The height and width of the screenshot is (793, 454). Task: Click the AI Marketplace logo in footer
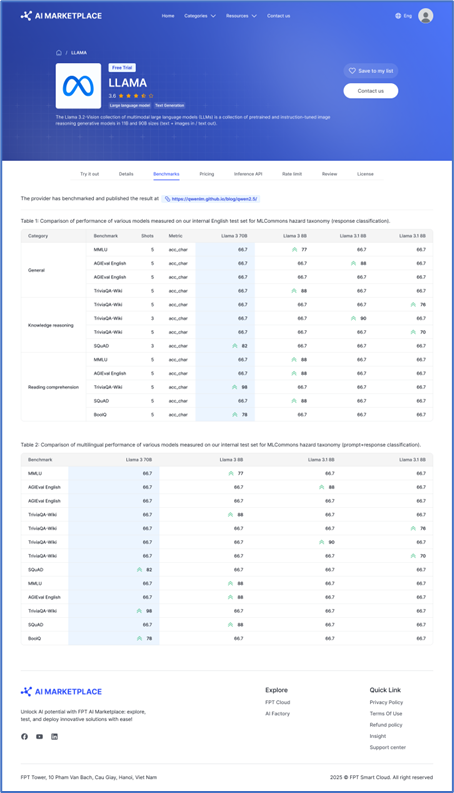click(61, 691)
